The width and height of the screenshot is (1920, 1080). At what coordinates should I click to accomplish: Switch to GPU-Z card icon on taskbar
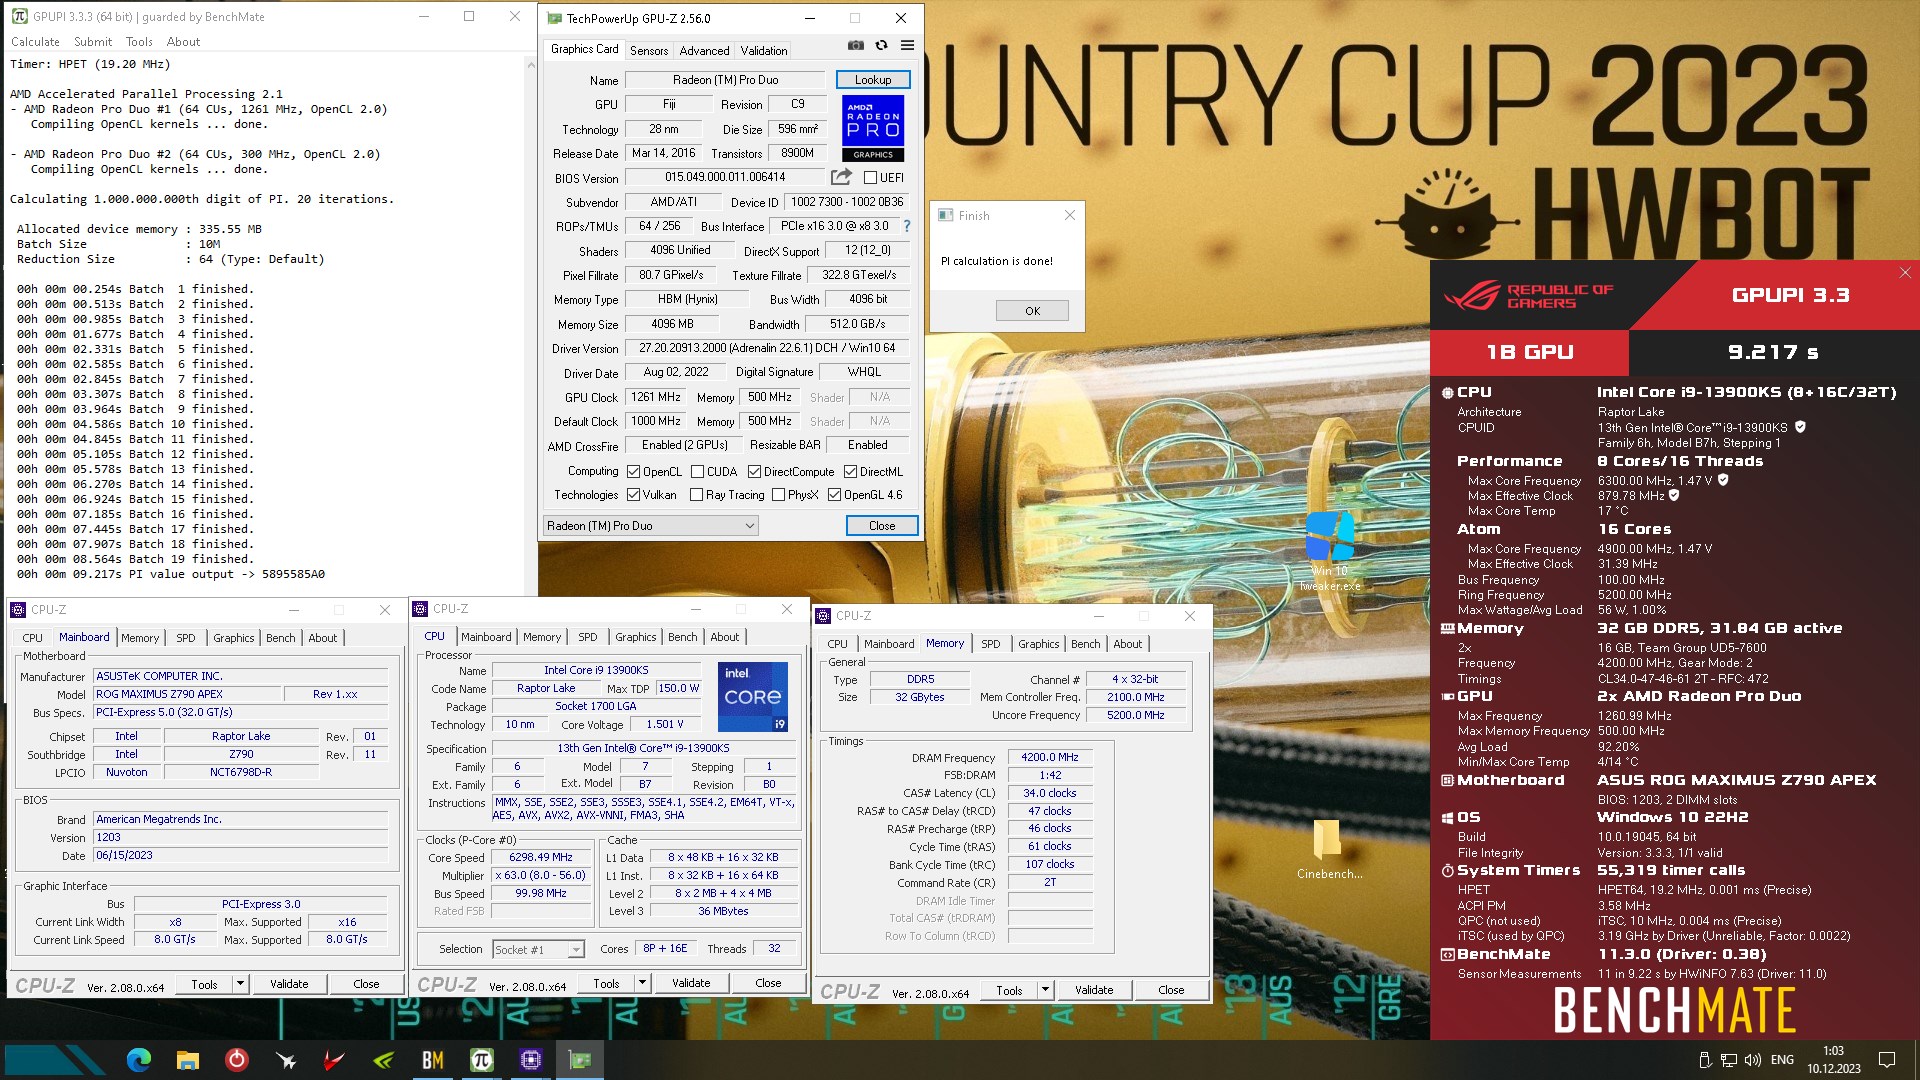point(579,1059)
